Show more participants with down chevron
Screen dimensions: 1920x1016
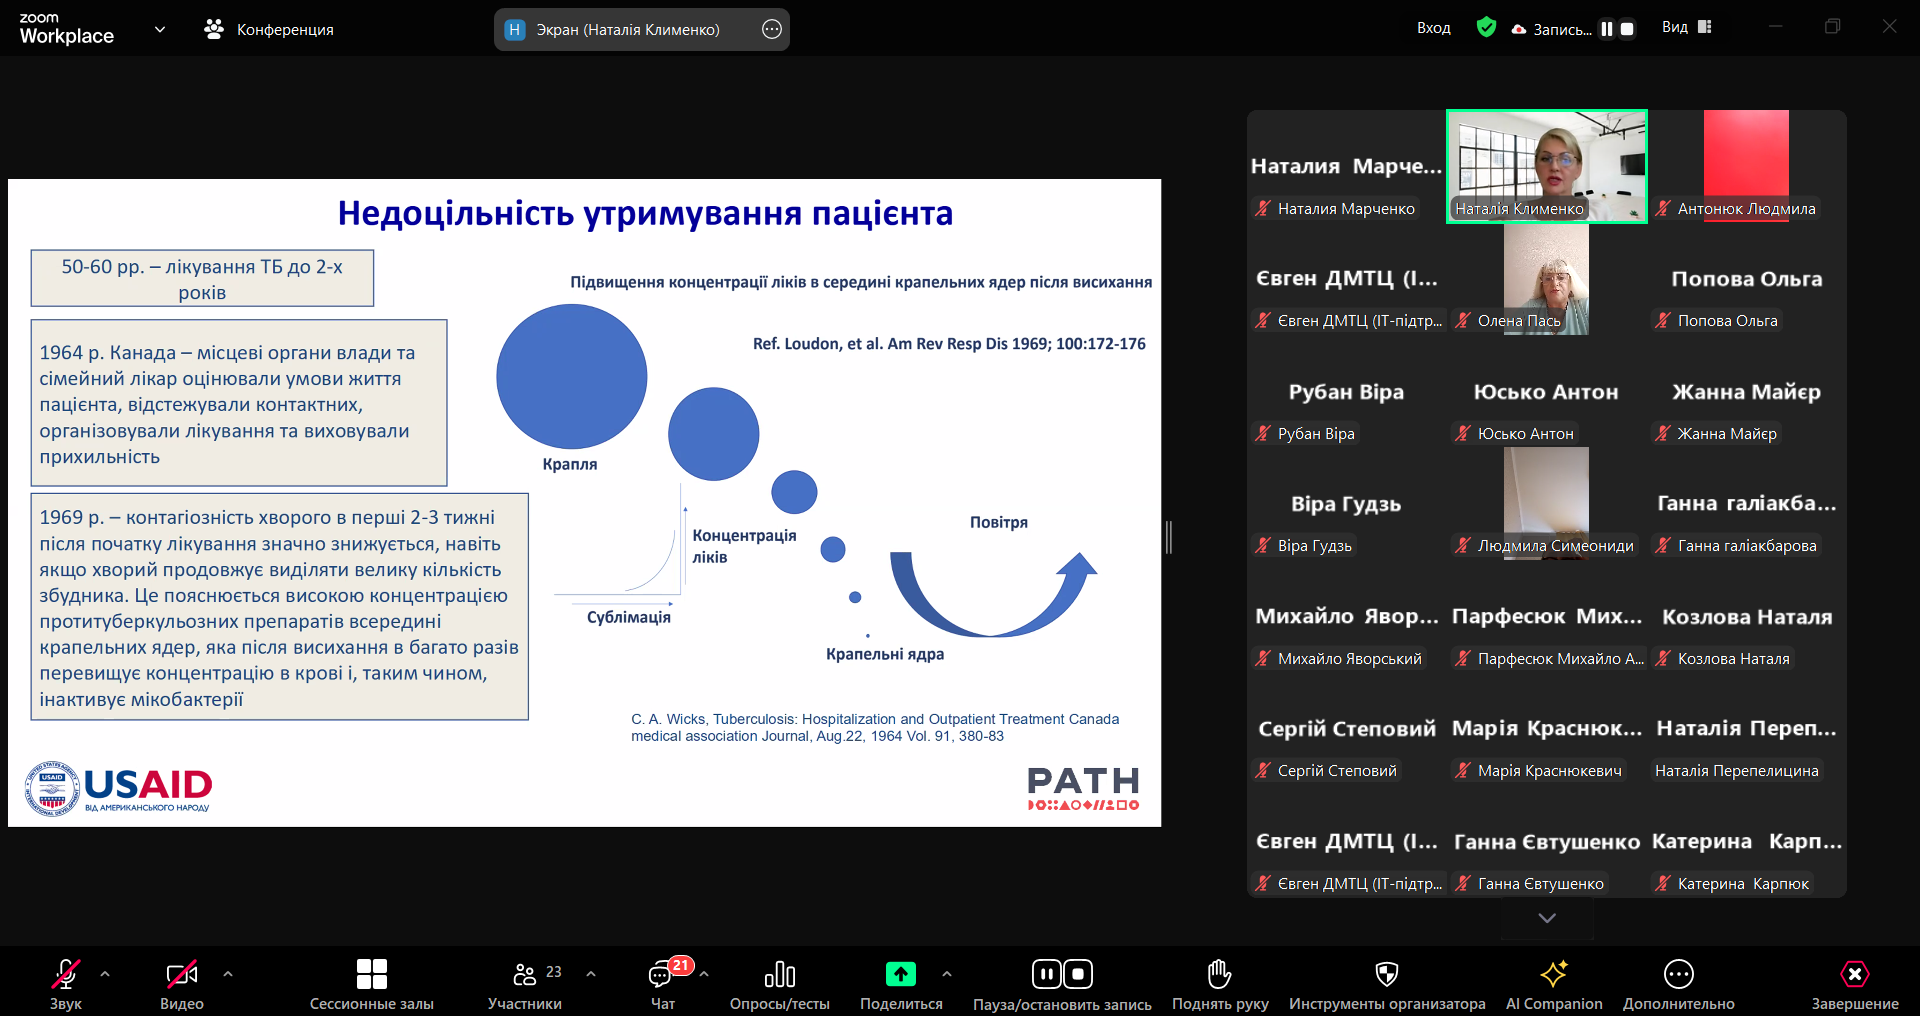pos(1547,918)
